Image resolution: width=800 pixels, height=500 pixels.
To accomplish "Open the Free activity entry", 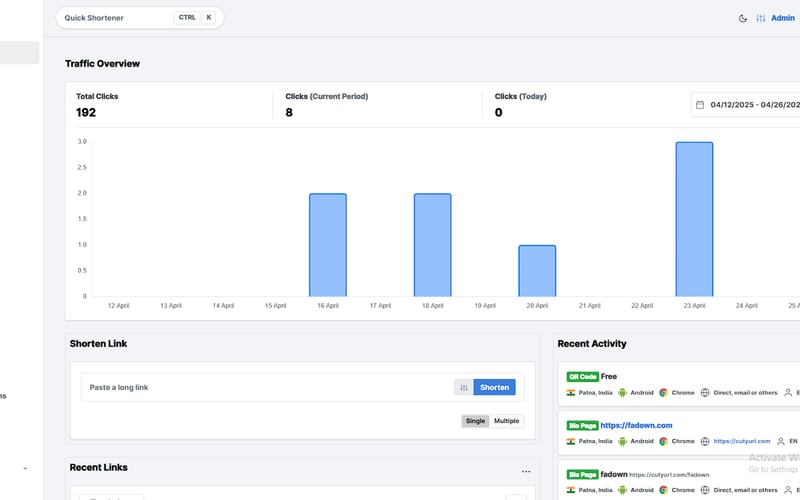I will click(x=609, y=377).
